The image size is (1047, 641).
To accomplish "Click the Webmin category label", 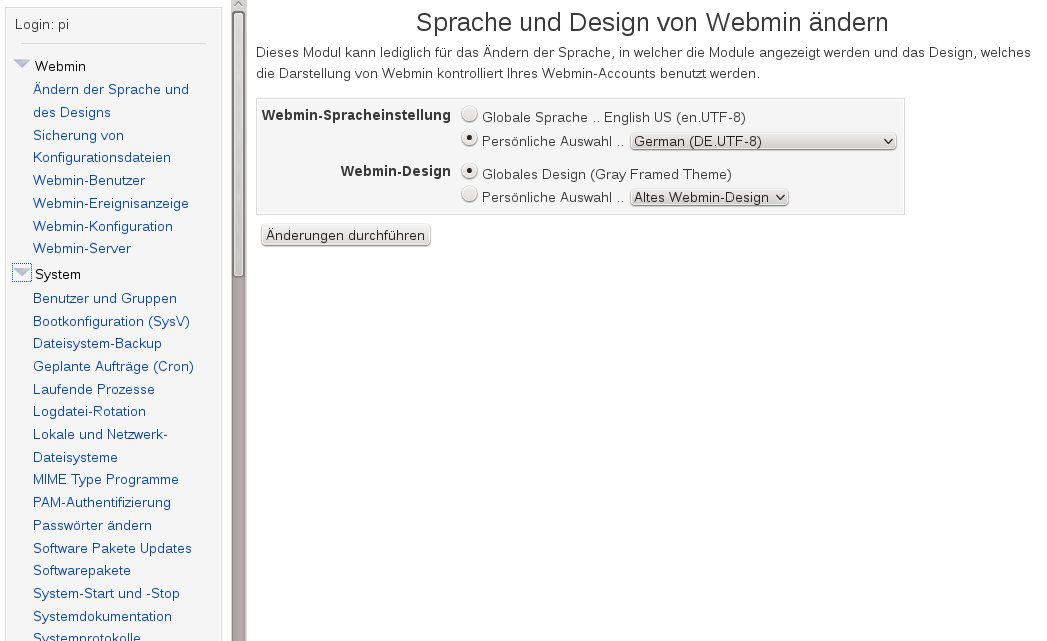I will 60,66.
